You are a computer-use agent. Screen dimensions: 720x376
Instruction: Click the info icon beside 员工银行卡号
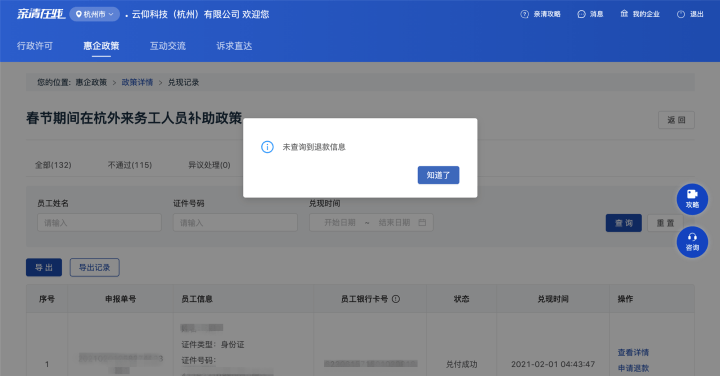click(396, 299)
